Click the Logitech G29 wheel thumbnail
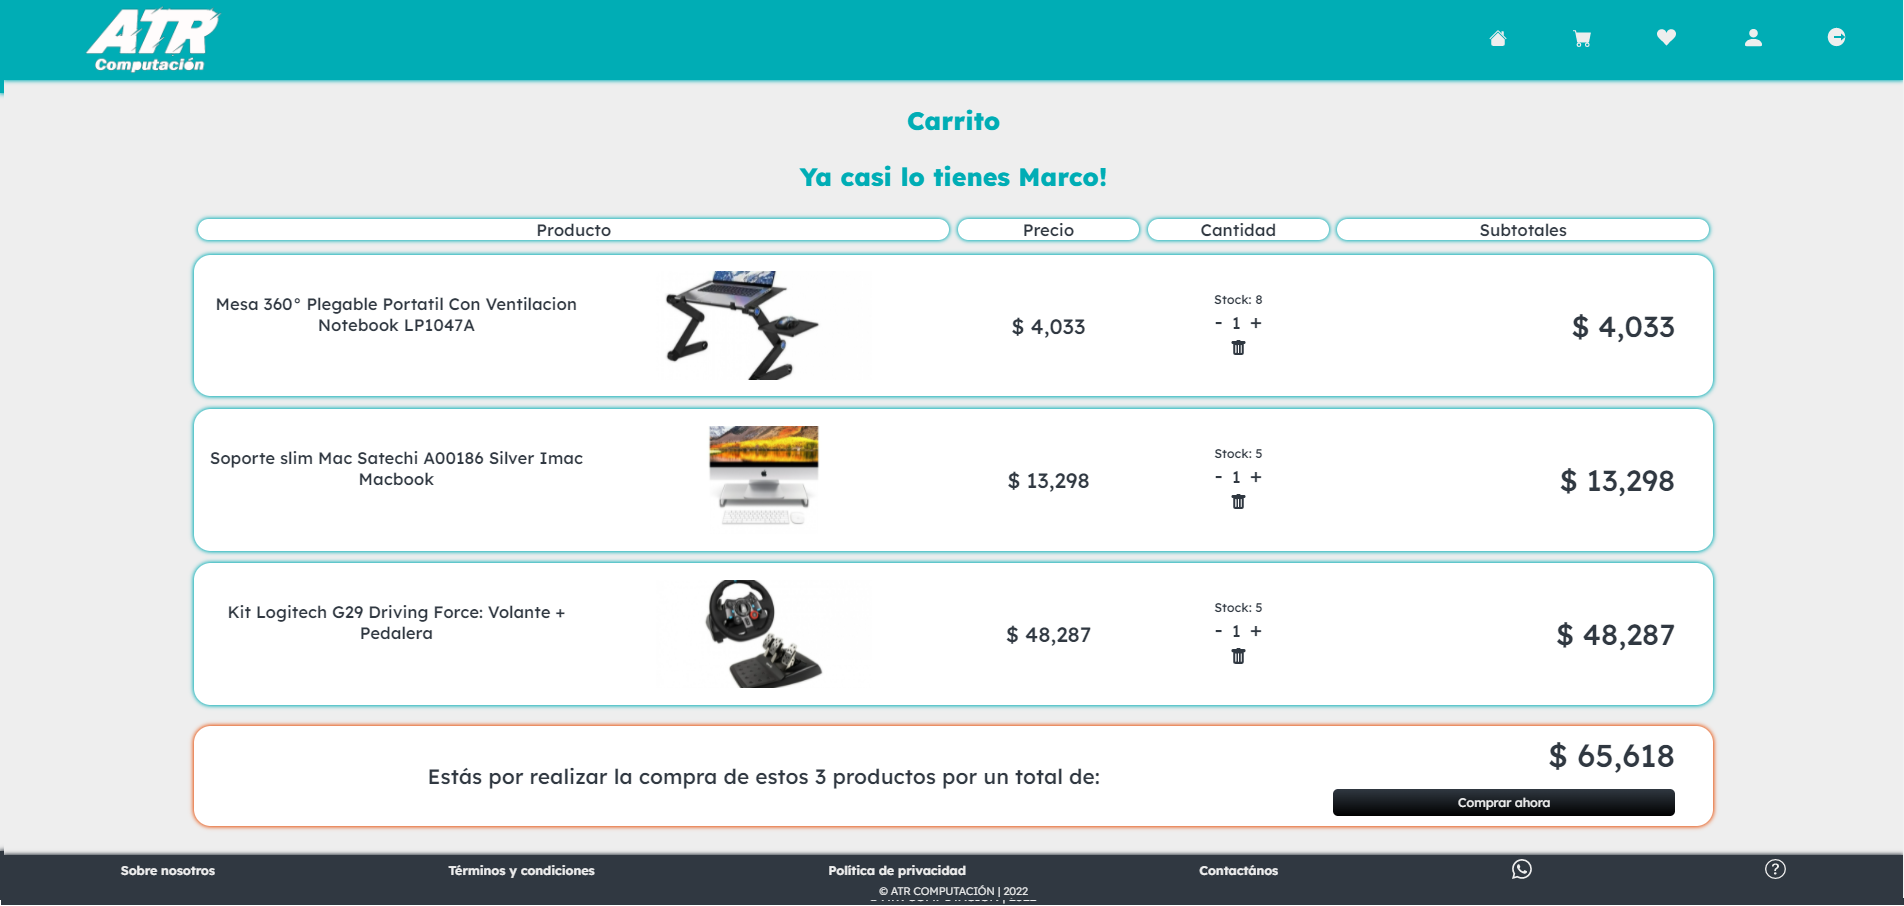Image resolution: width=1904 pixels, height=906 pixels. click(763, 633)
